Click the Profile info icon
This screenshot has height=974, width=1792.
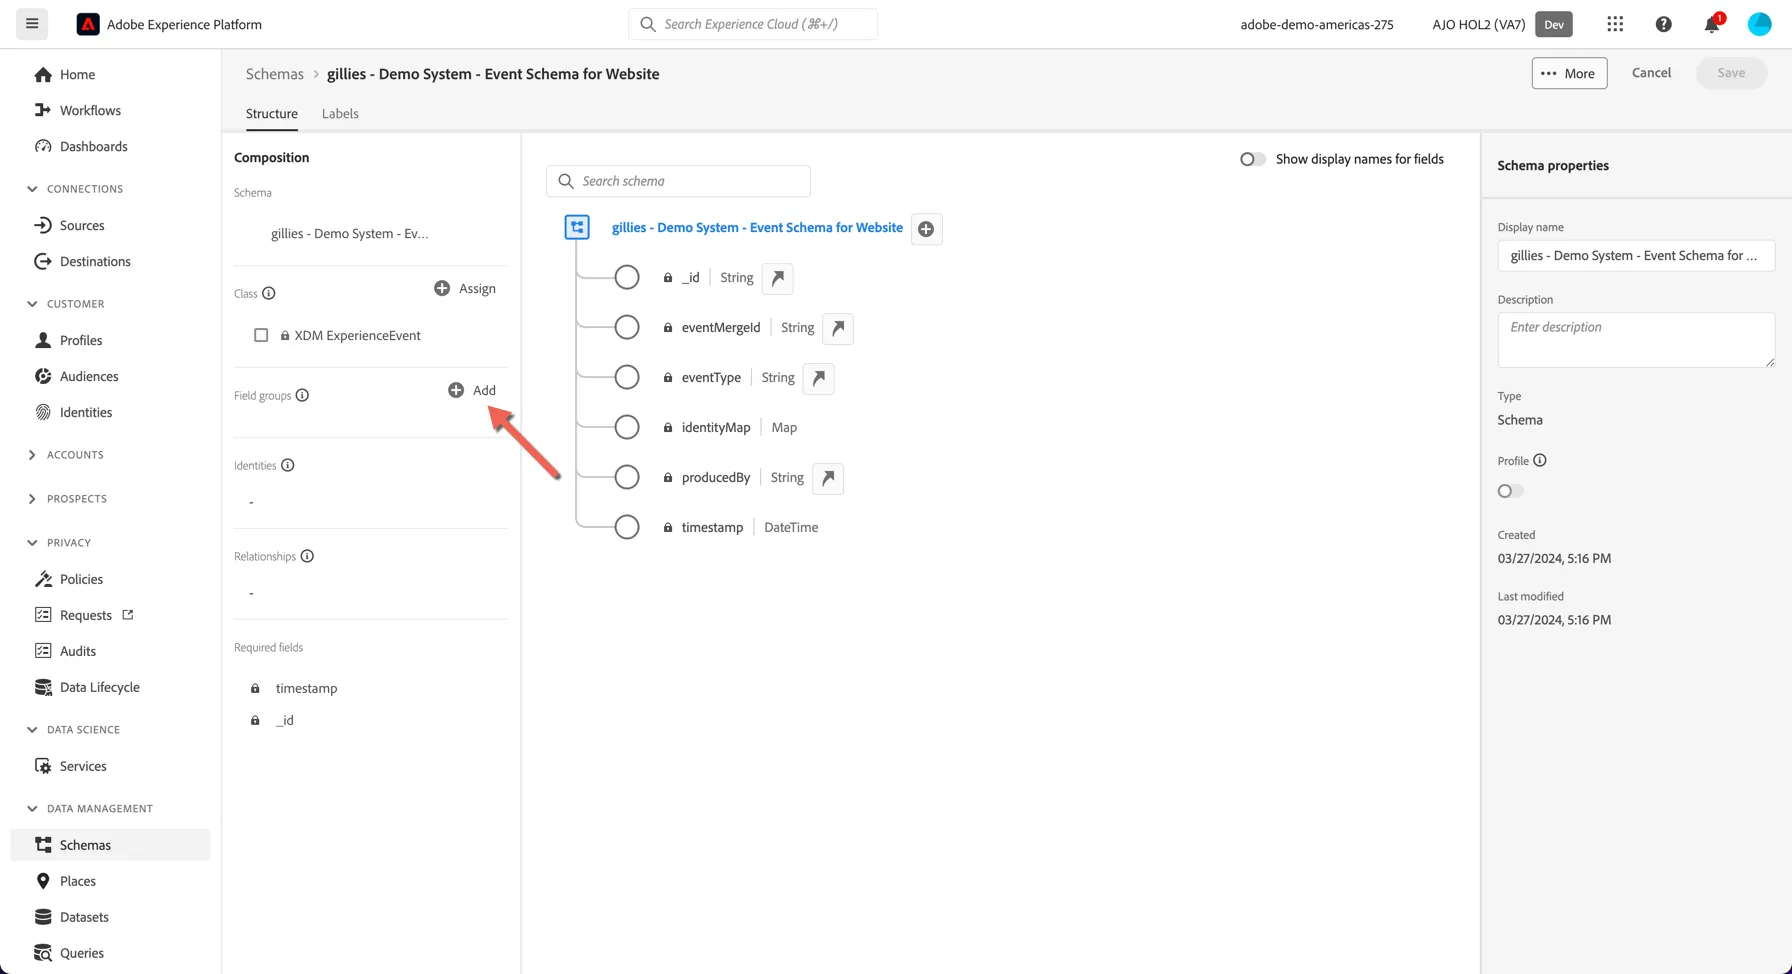[1540, 460]
